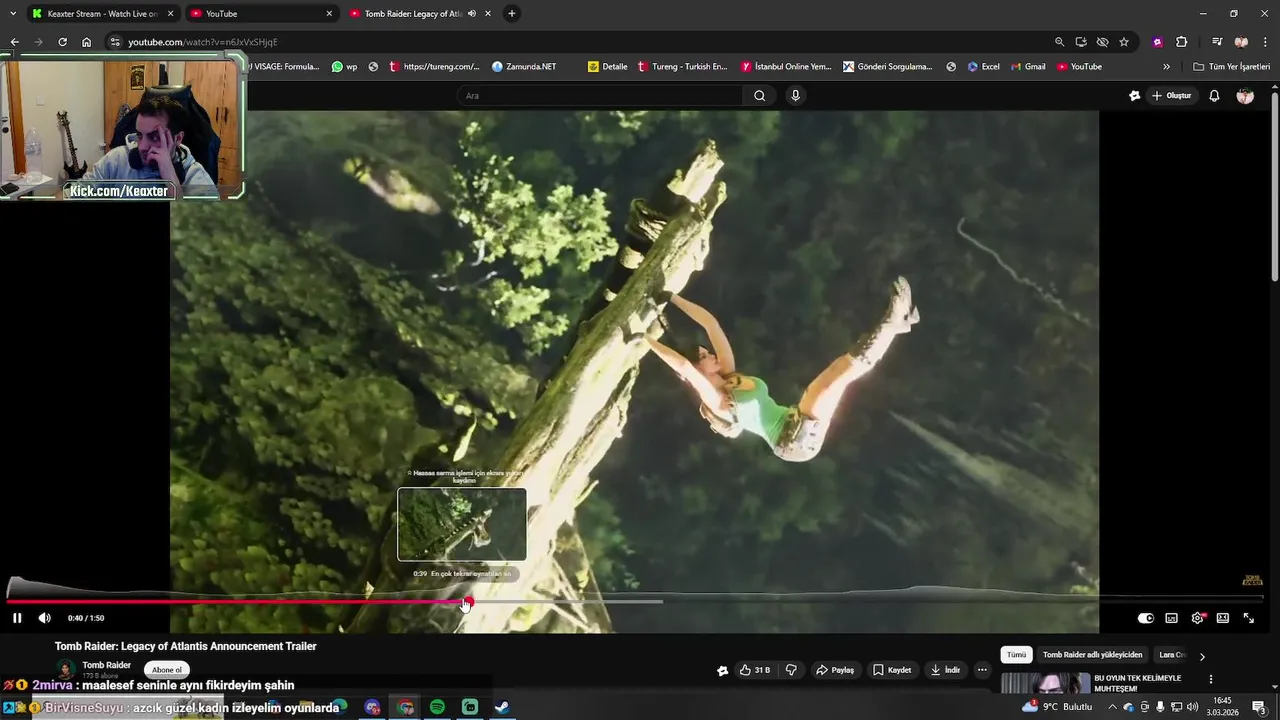
Task: Open the browser home page
Action: (x=86, y=42)
